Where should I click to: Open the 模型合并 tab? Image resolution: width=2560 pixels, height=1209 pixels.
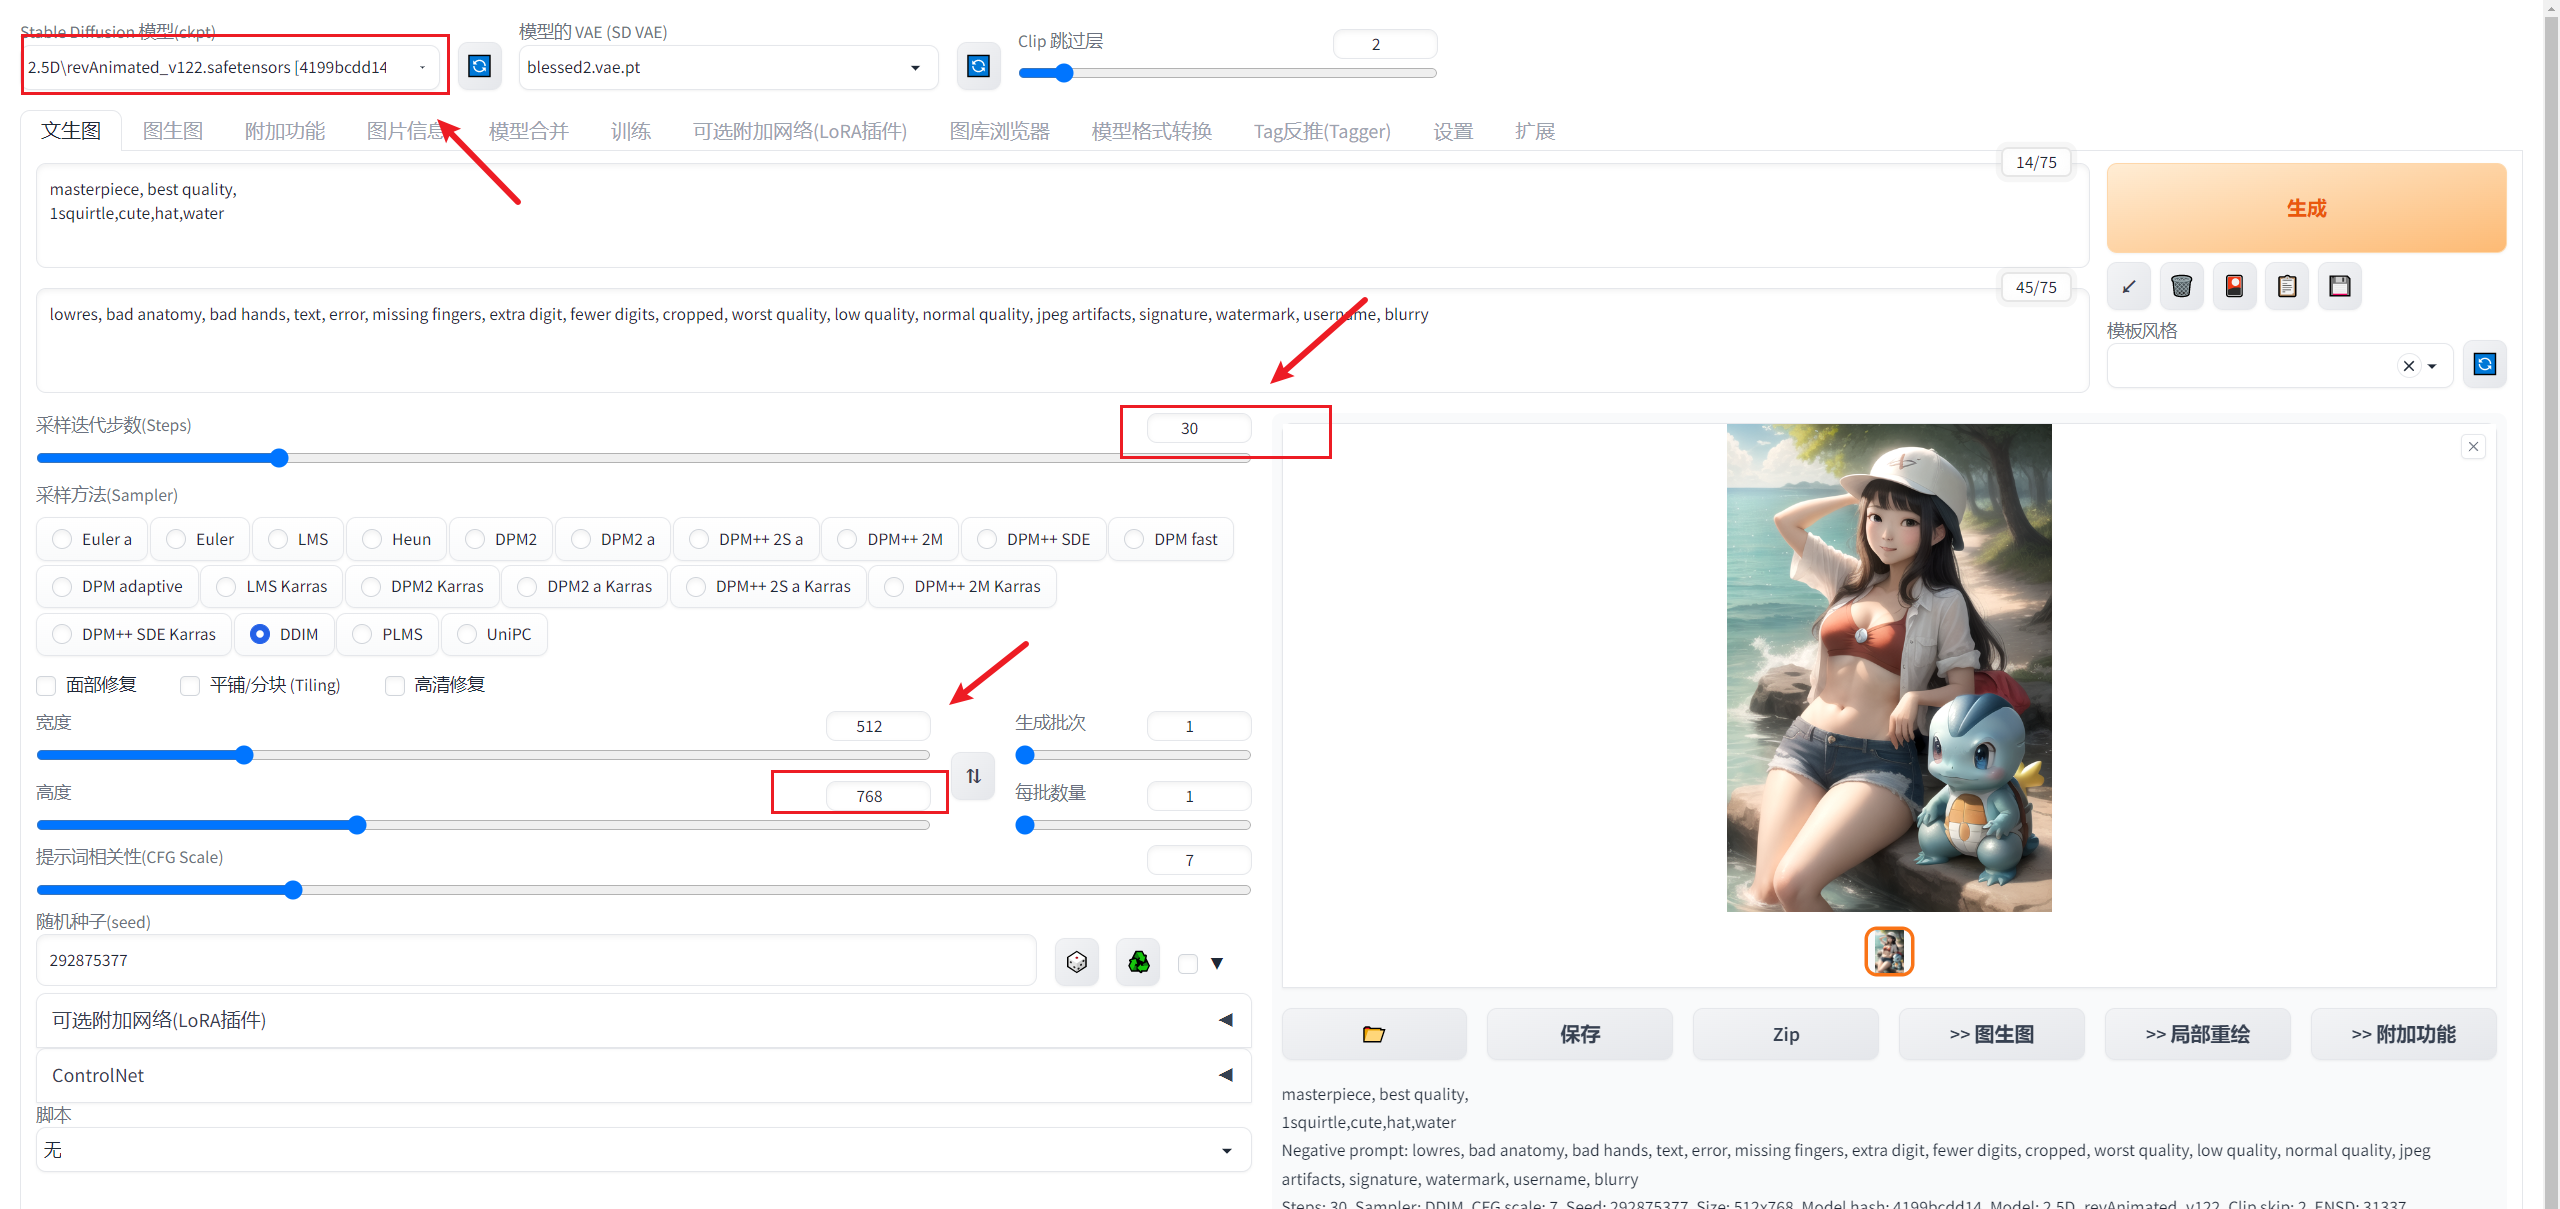(529, 131)
